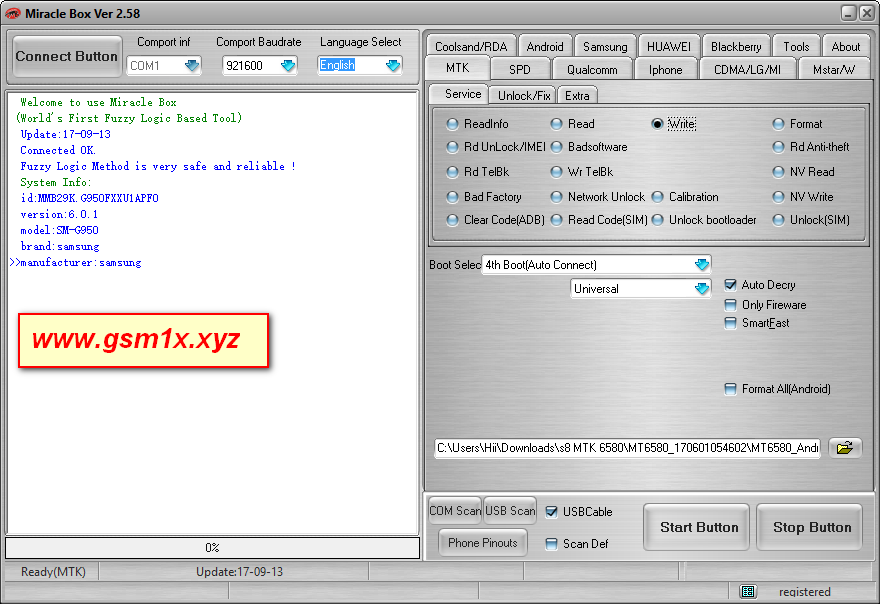
Task: Select the Wr TelBk radio button
Action: tap(556, 172)
